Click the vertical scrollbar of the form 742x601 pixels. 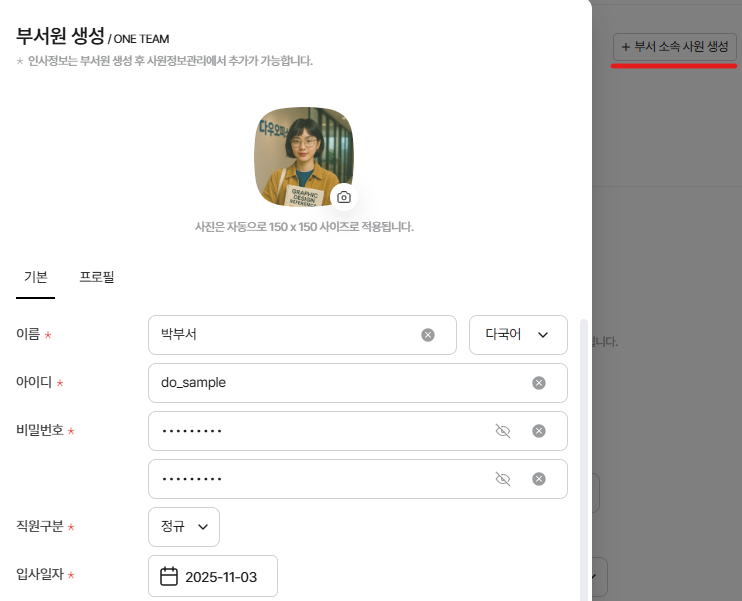pyautogui.click(x=584, y=450)
